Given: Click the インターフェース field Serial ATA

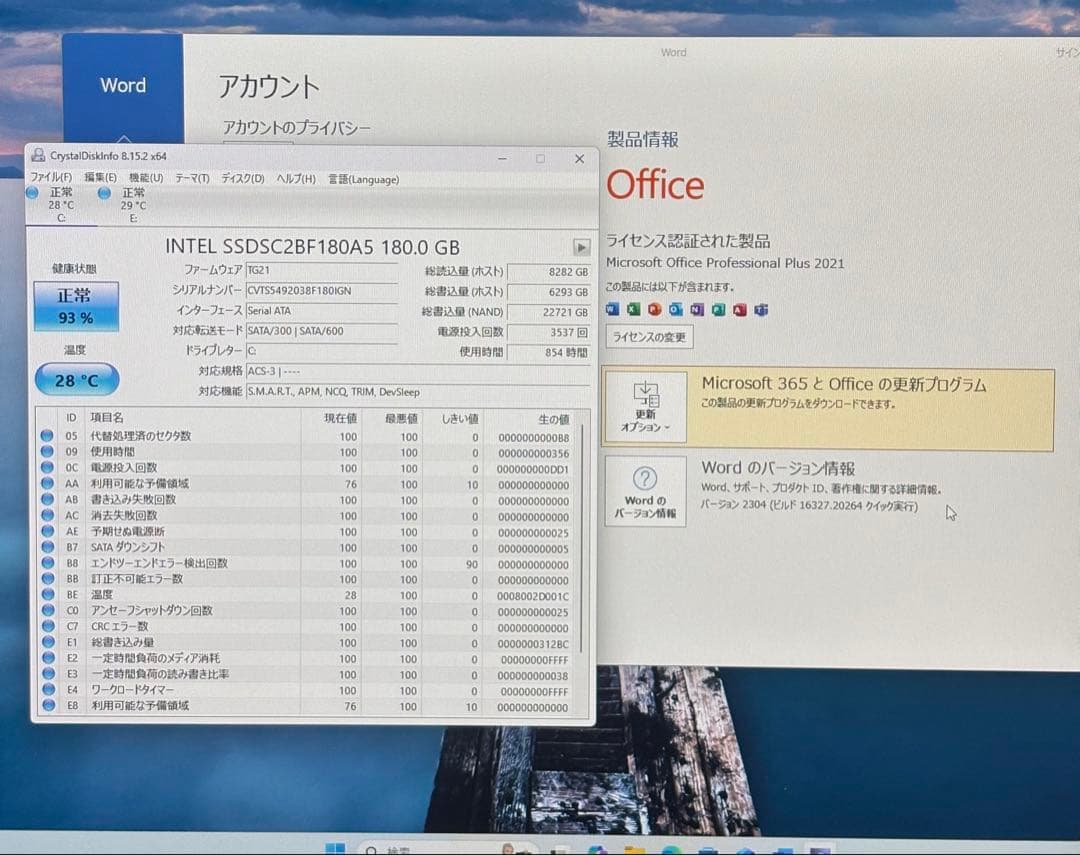Looking at the screenshot, I should pos(321,311).
